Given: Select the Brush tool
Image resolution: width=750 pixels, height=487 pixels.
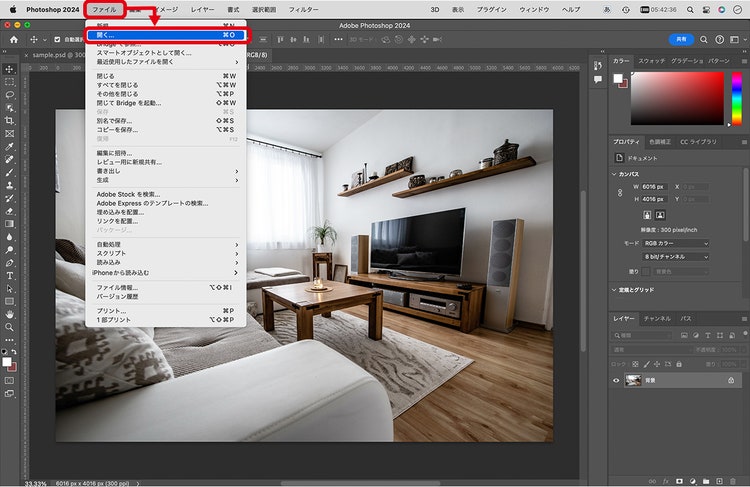Looking at the screenshot, I should pos(9,173).
